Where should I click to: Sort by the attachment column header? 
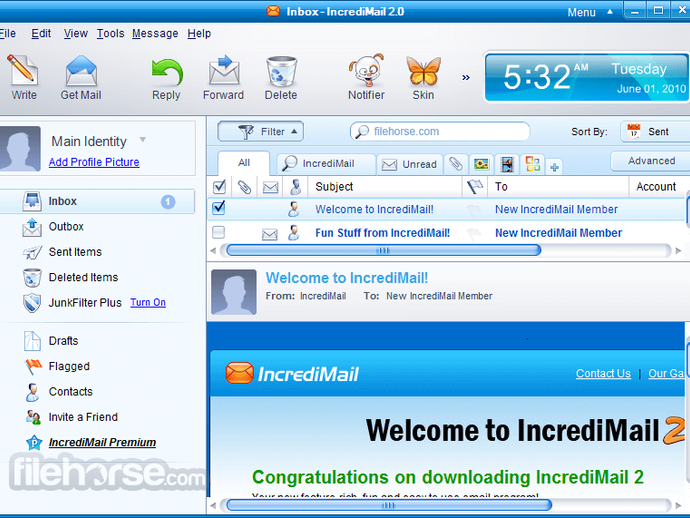244,187
